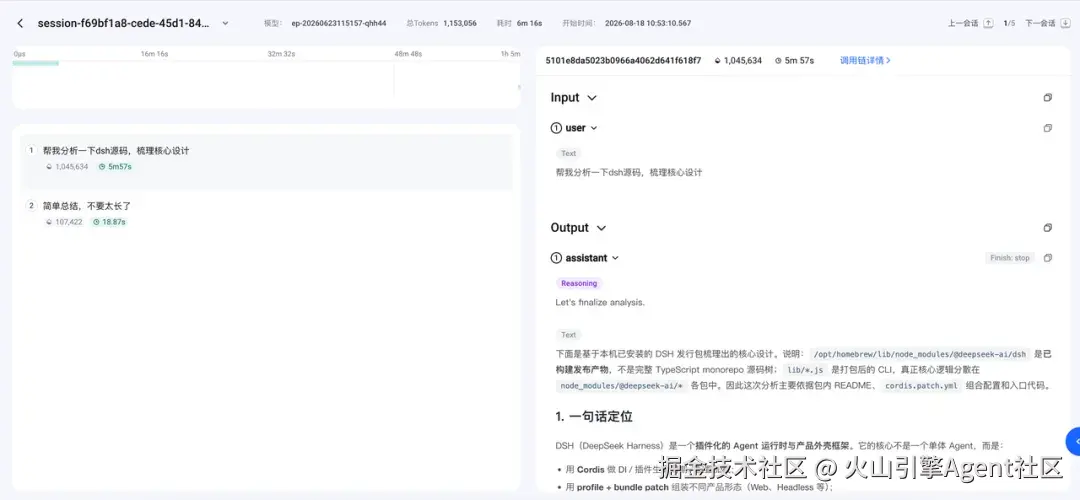Click the blue floating side button
Viewport: 1080px width, 500px height.
[x=1073, y=441]
